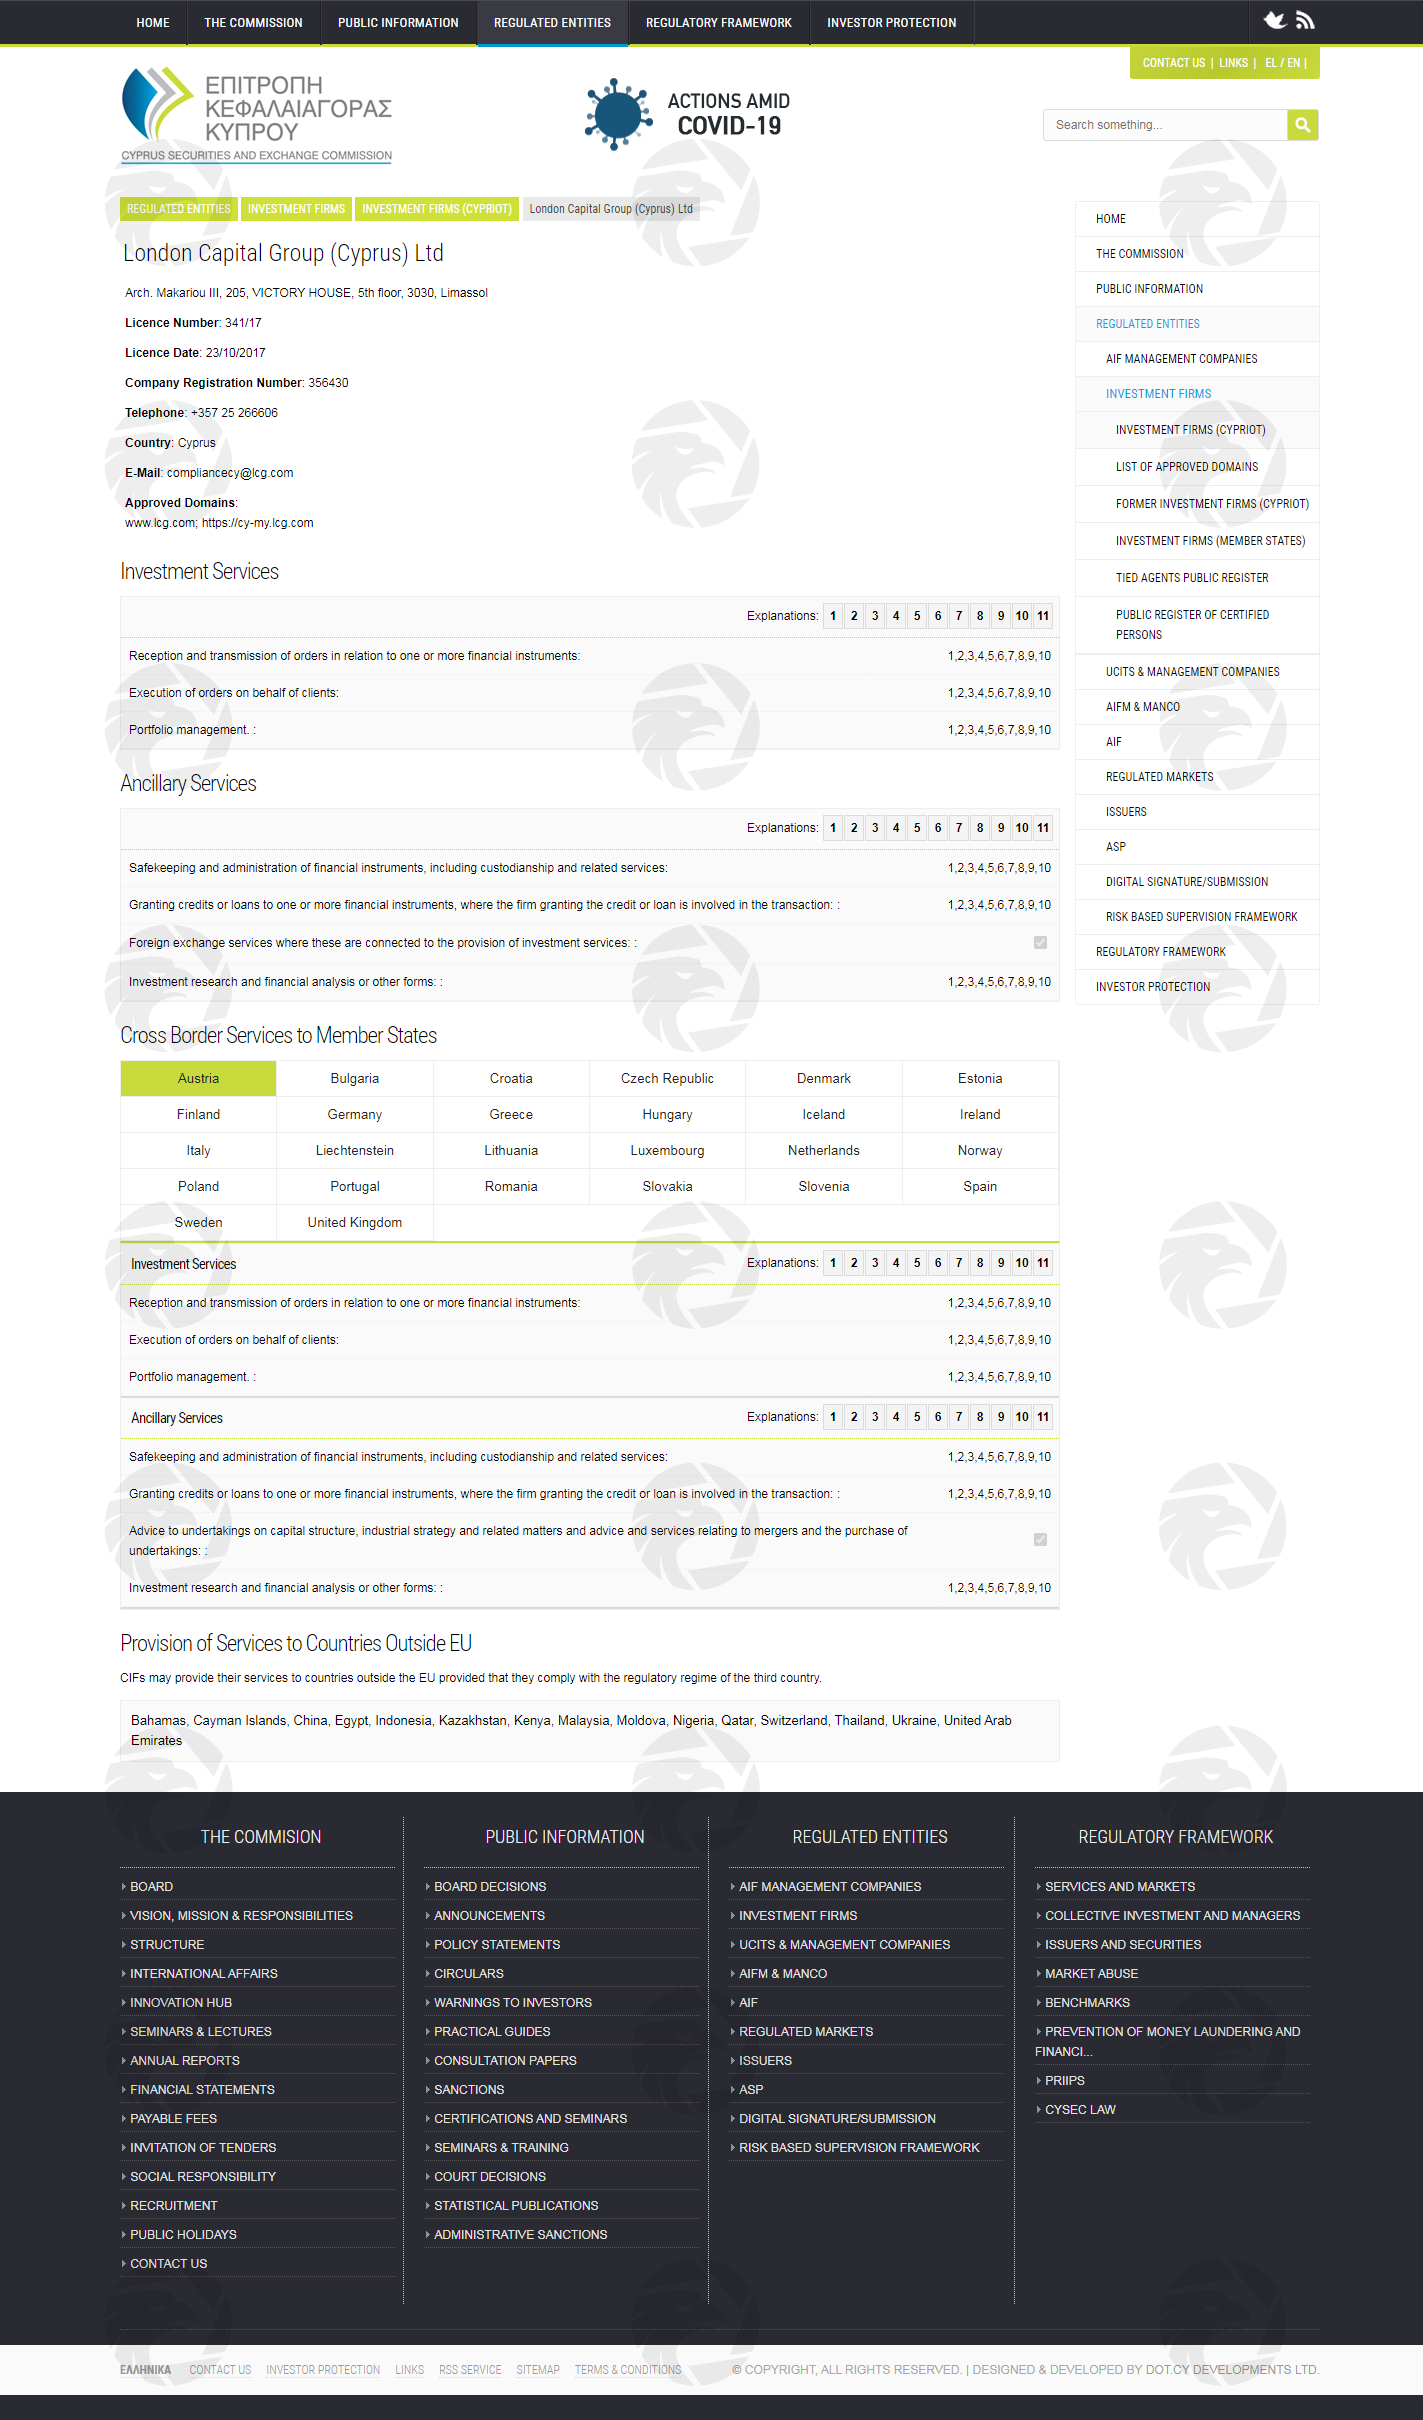1423x2420 pixels.
Task: Open the RSS feed icon
Action: click(x=1305, y=20)
